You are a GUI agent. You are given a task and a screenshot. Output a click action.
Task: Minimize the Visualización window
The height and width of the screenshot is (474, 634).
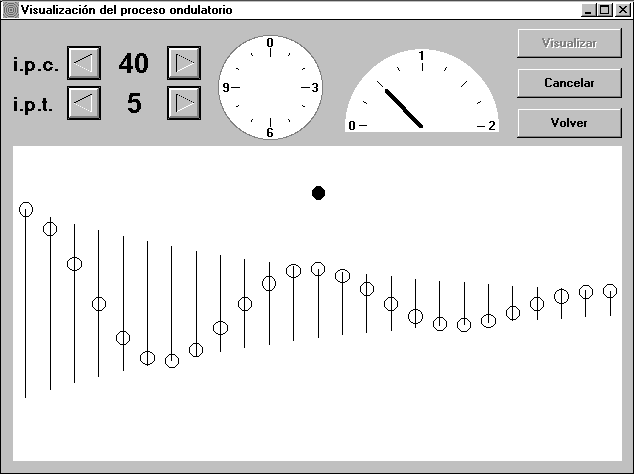point(588,10)
